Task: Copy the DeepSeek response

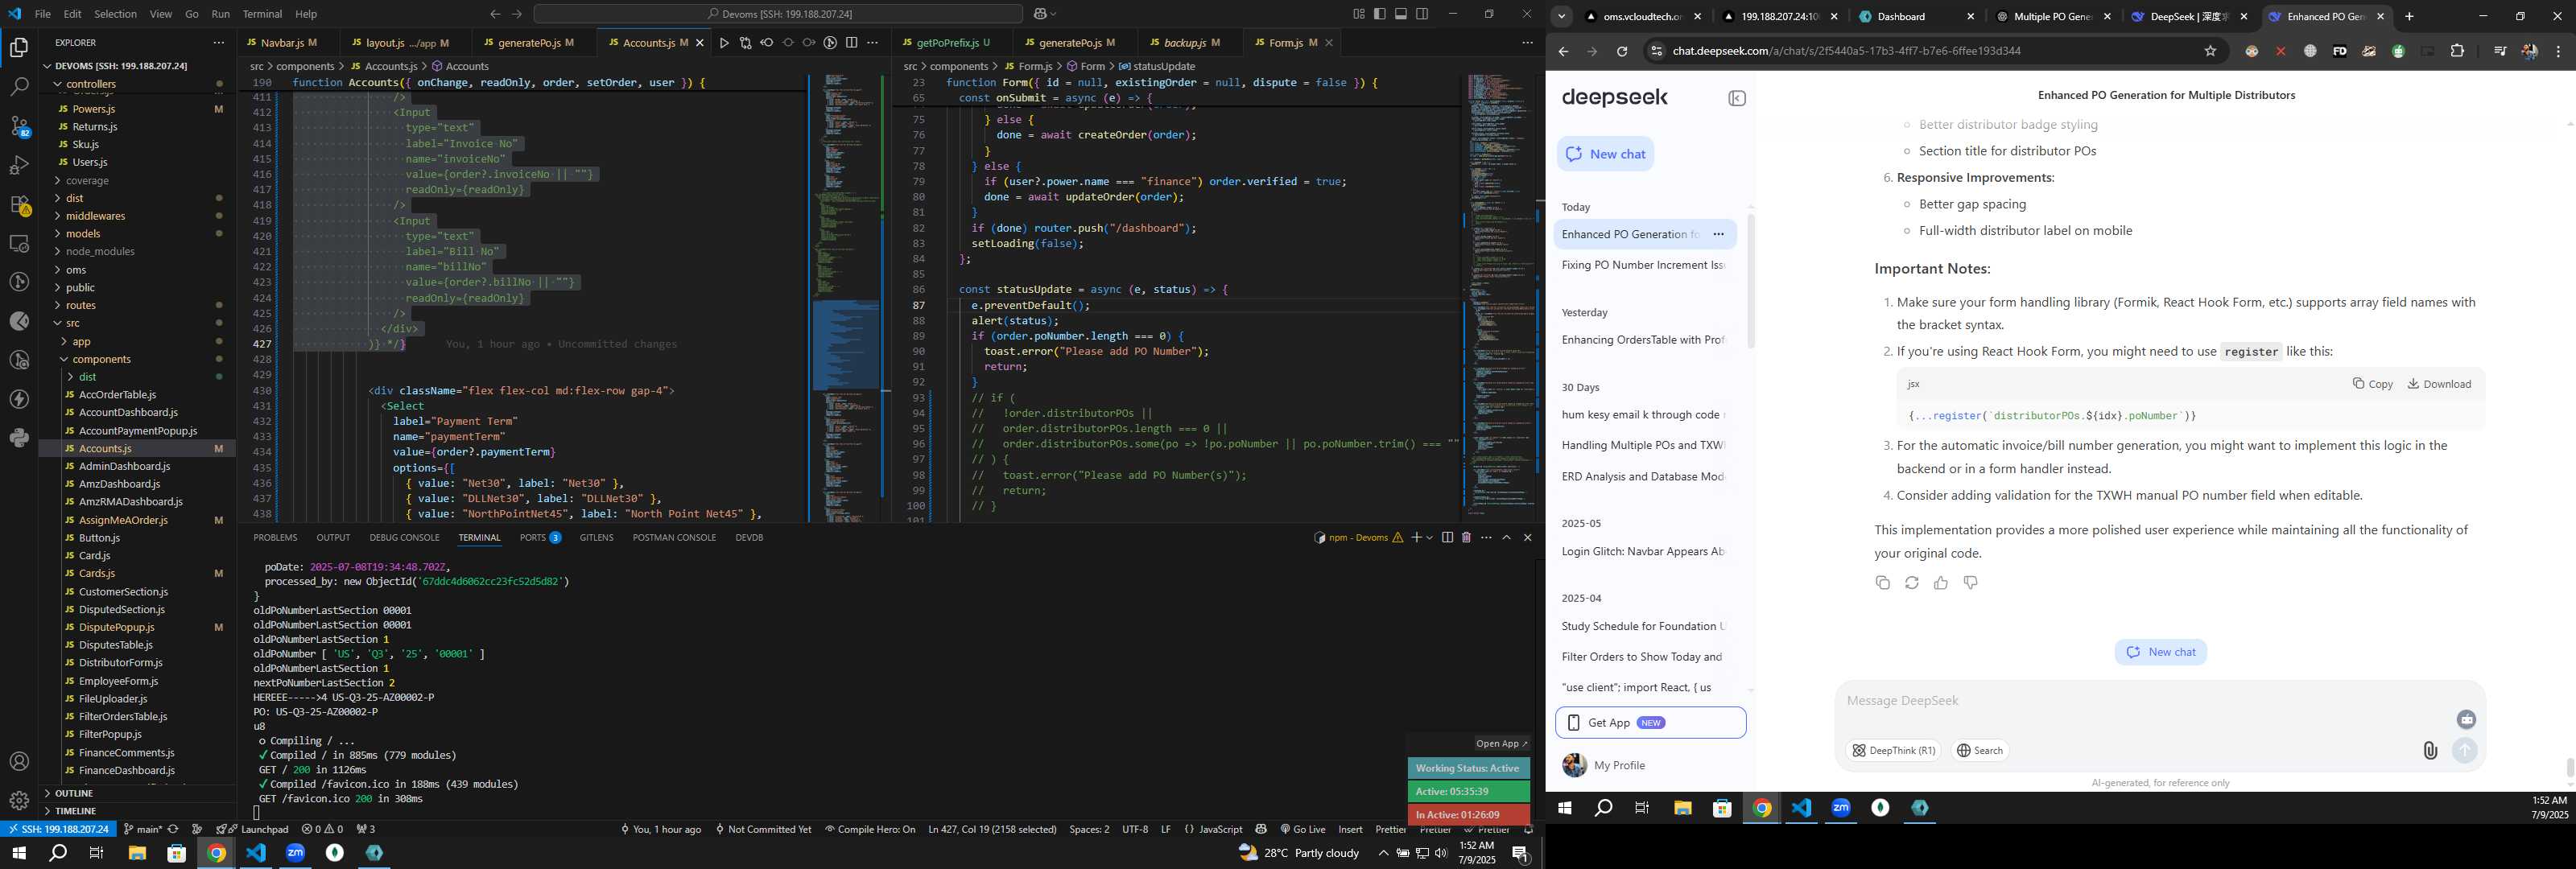Action: [1882, 583]
